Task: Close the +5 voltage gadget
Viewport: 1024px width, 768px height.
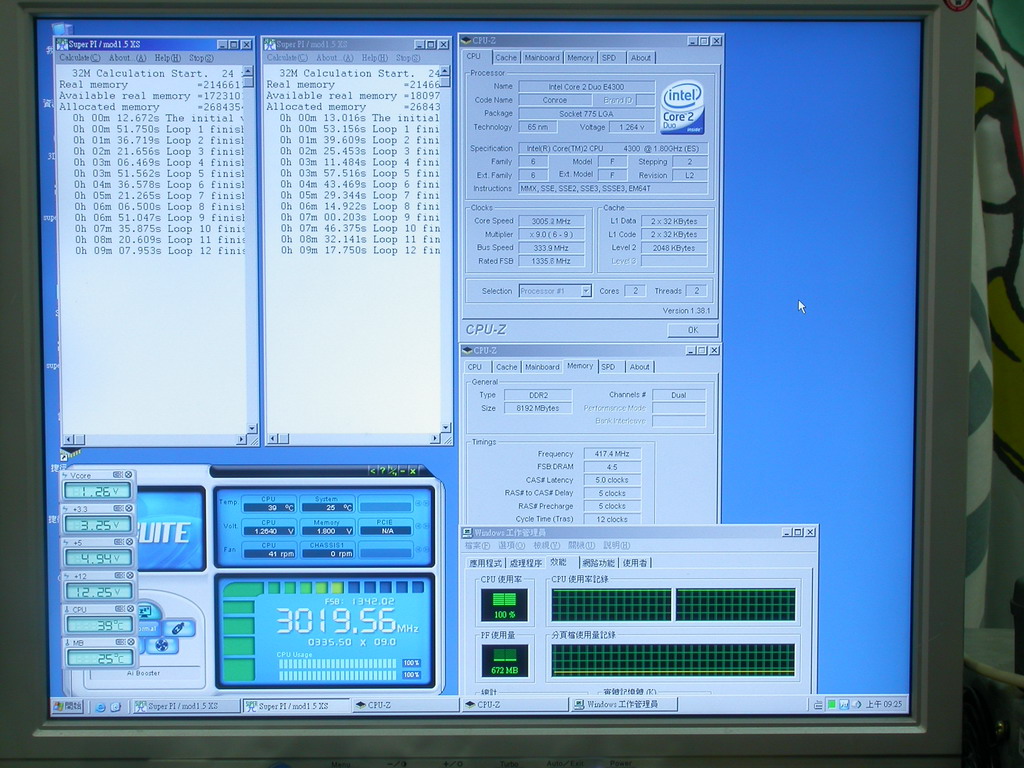Action: [129, 542]
